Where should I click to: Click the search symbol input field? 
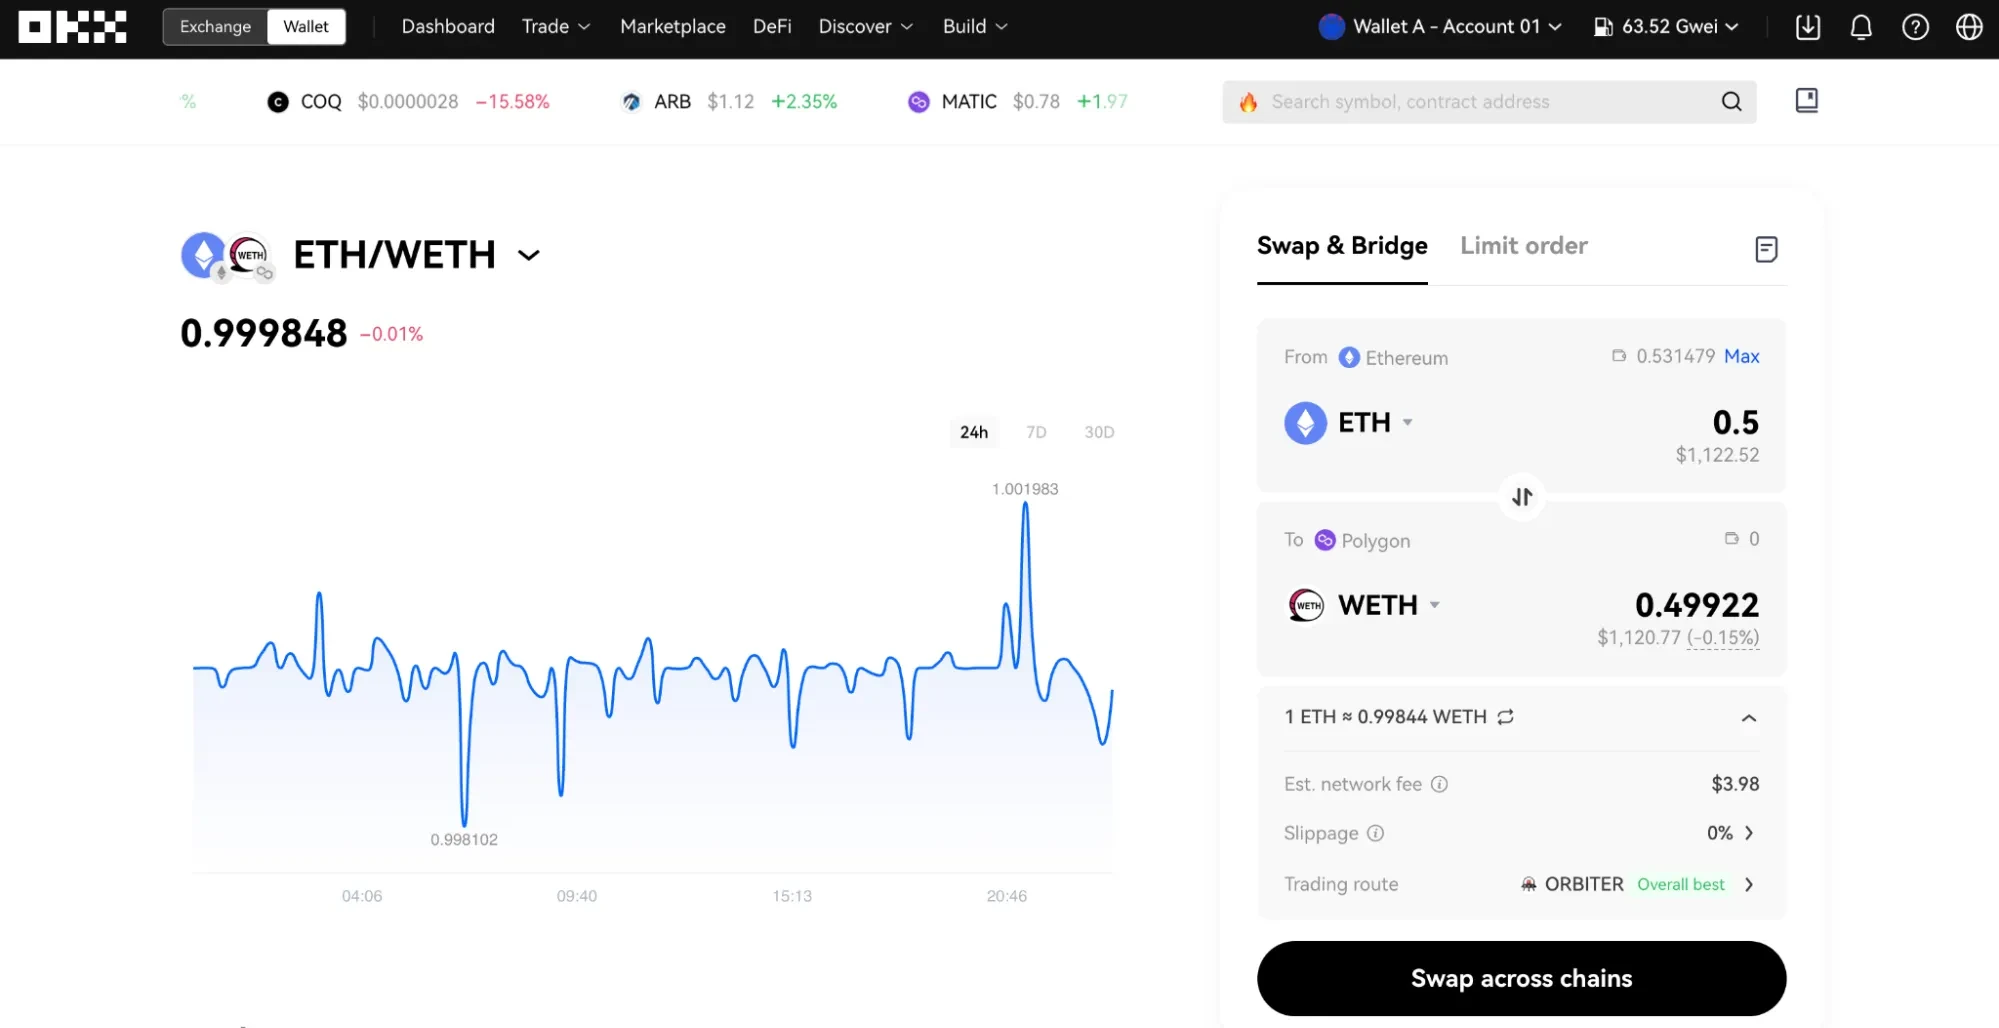pyautogui.click(x=1488, y=102)
